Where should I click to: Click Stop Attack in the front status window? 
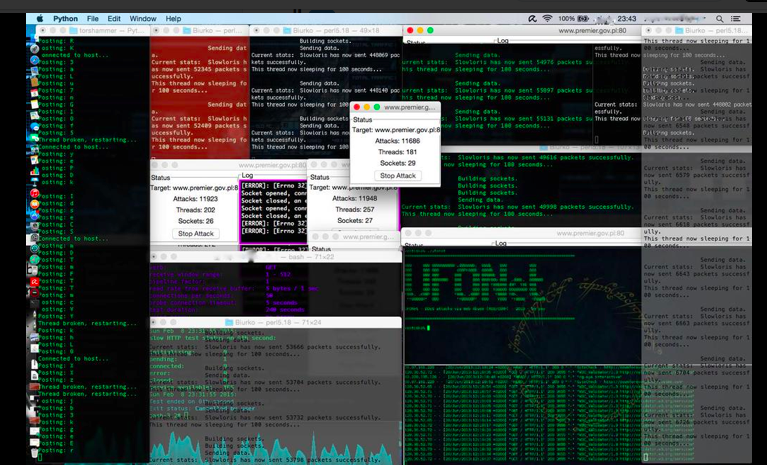pyautogui.click(x=398, y=176)
